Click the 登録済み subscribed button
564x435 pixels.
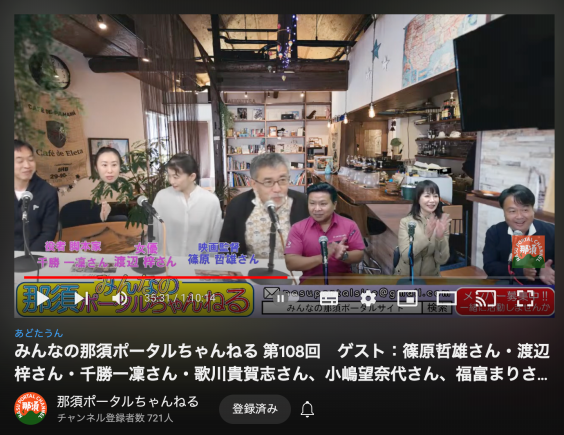coord(255,409)
